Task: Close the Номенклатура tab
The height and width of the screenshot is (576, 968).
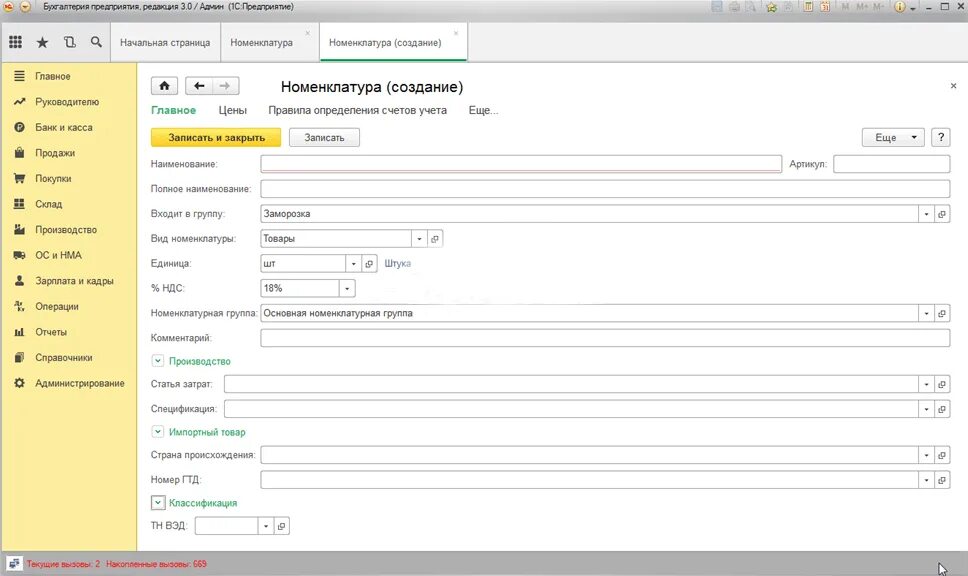Action: [x=307, y=33]
